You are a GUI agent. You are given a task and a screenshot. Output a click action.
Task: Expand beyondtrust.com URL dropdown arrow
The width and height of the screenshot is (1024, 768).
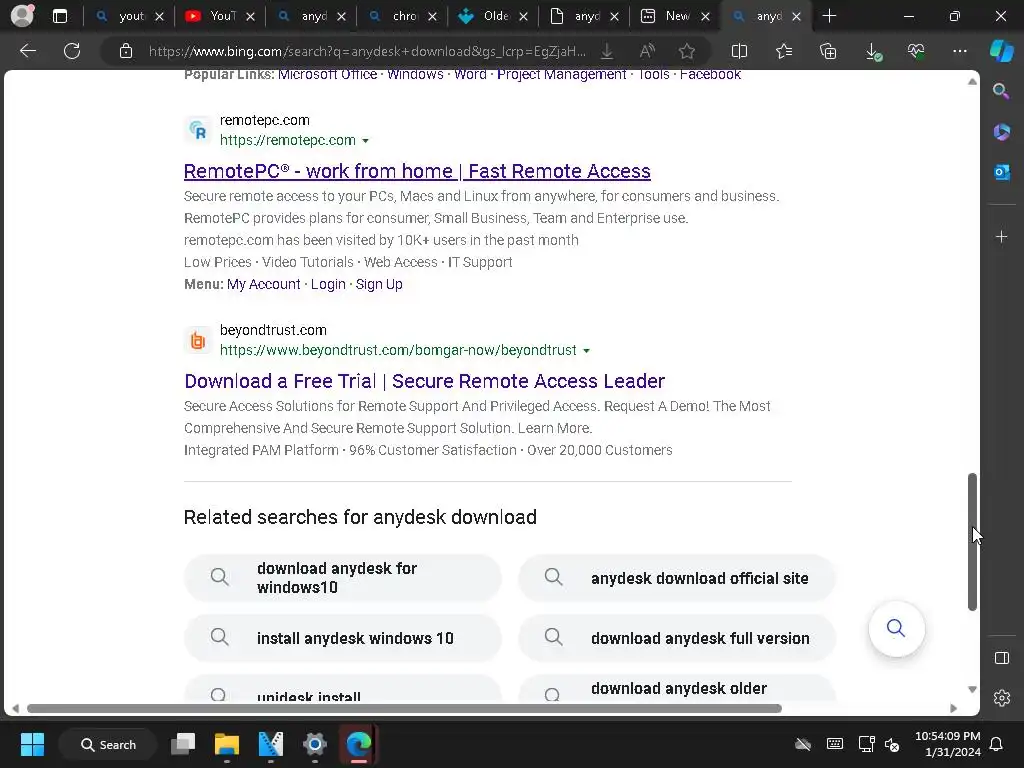coord(586,351)
